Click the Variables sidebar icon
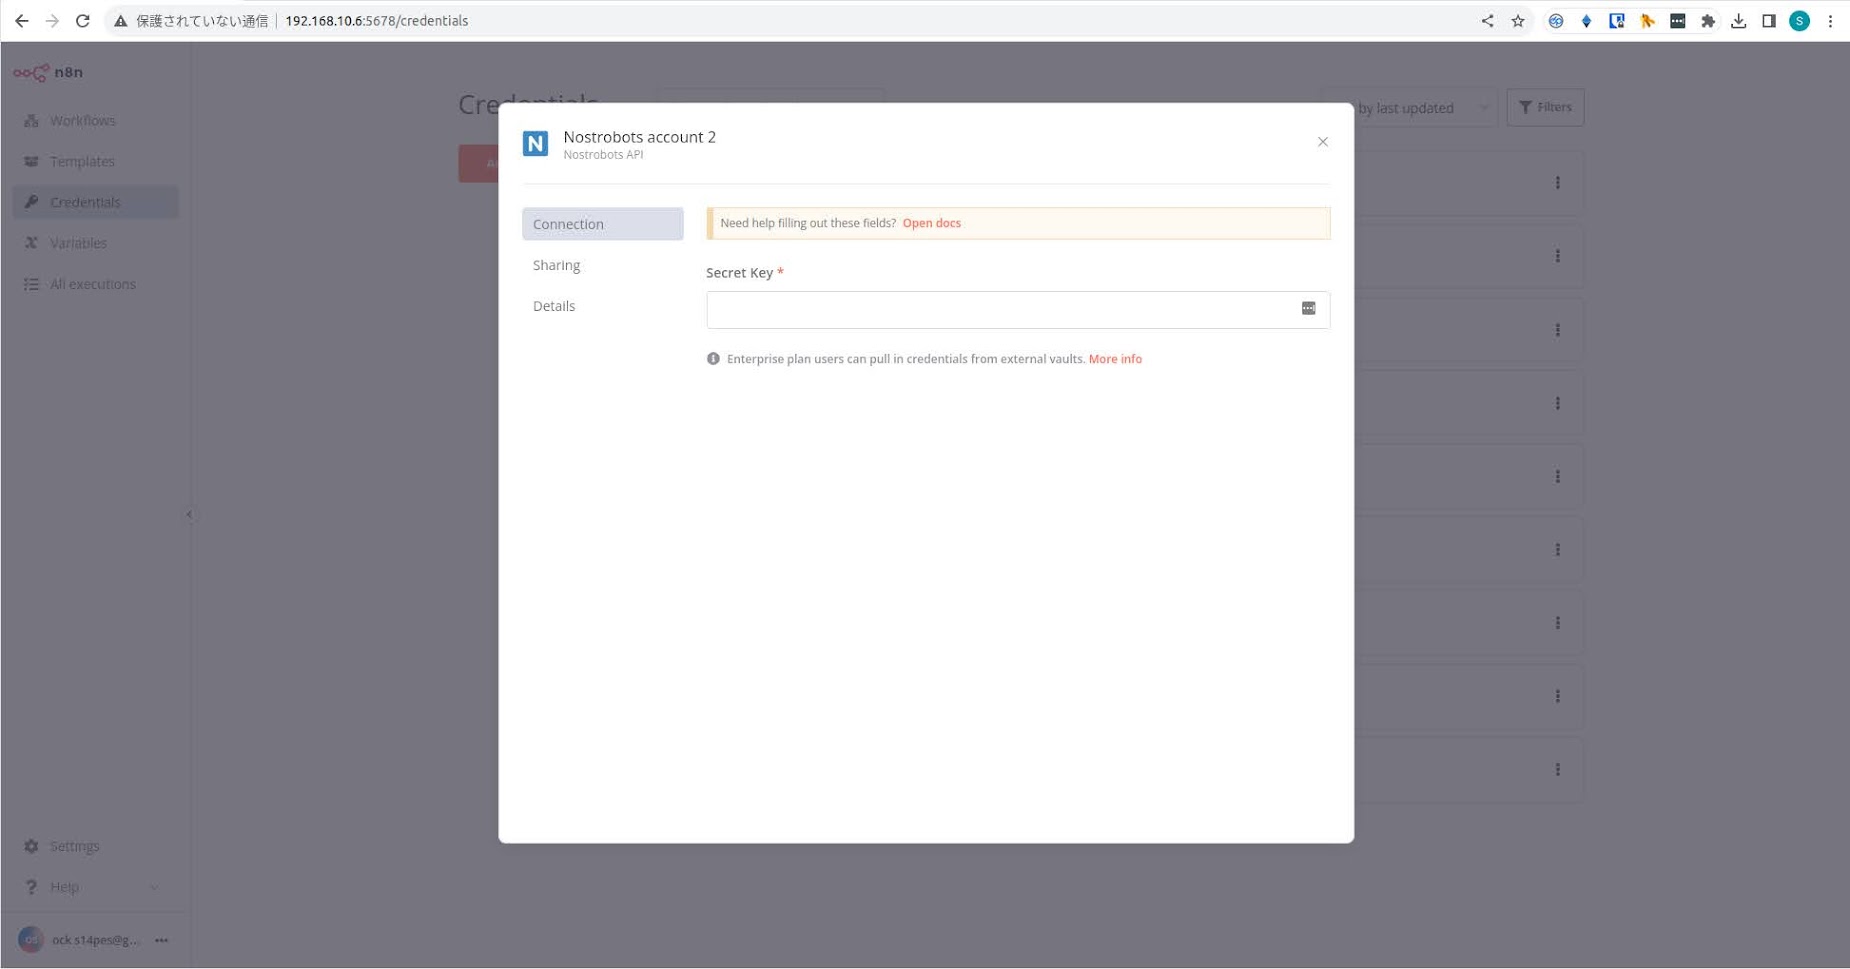Viewport: 1850px width, 969px height. coord(31,243)
